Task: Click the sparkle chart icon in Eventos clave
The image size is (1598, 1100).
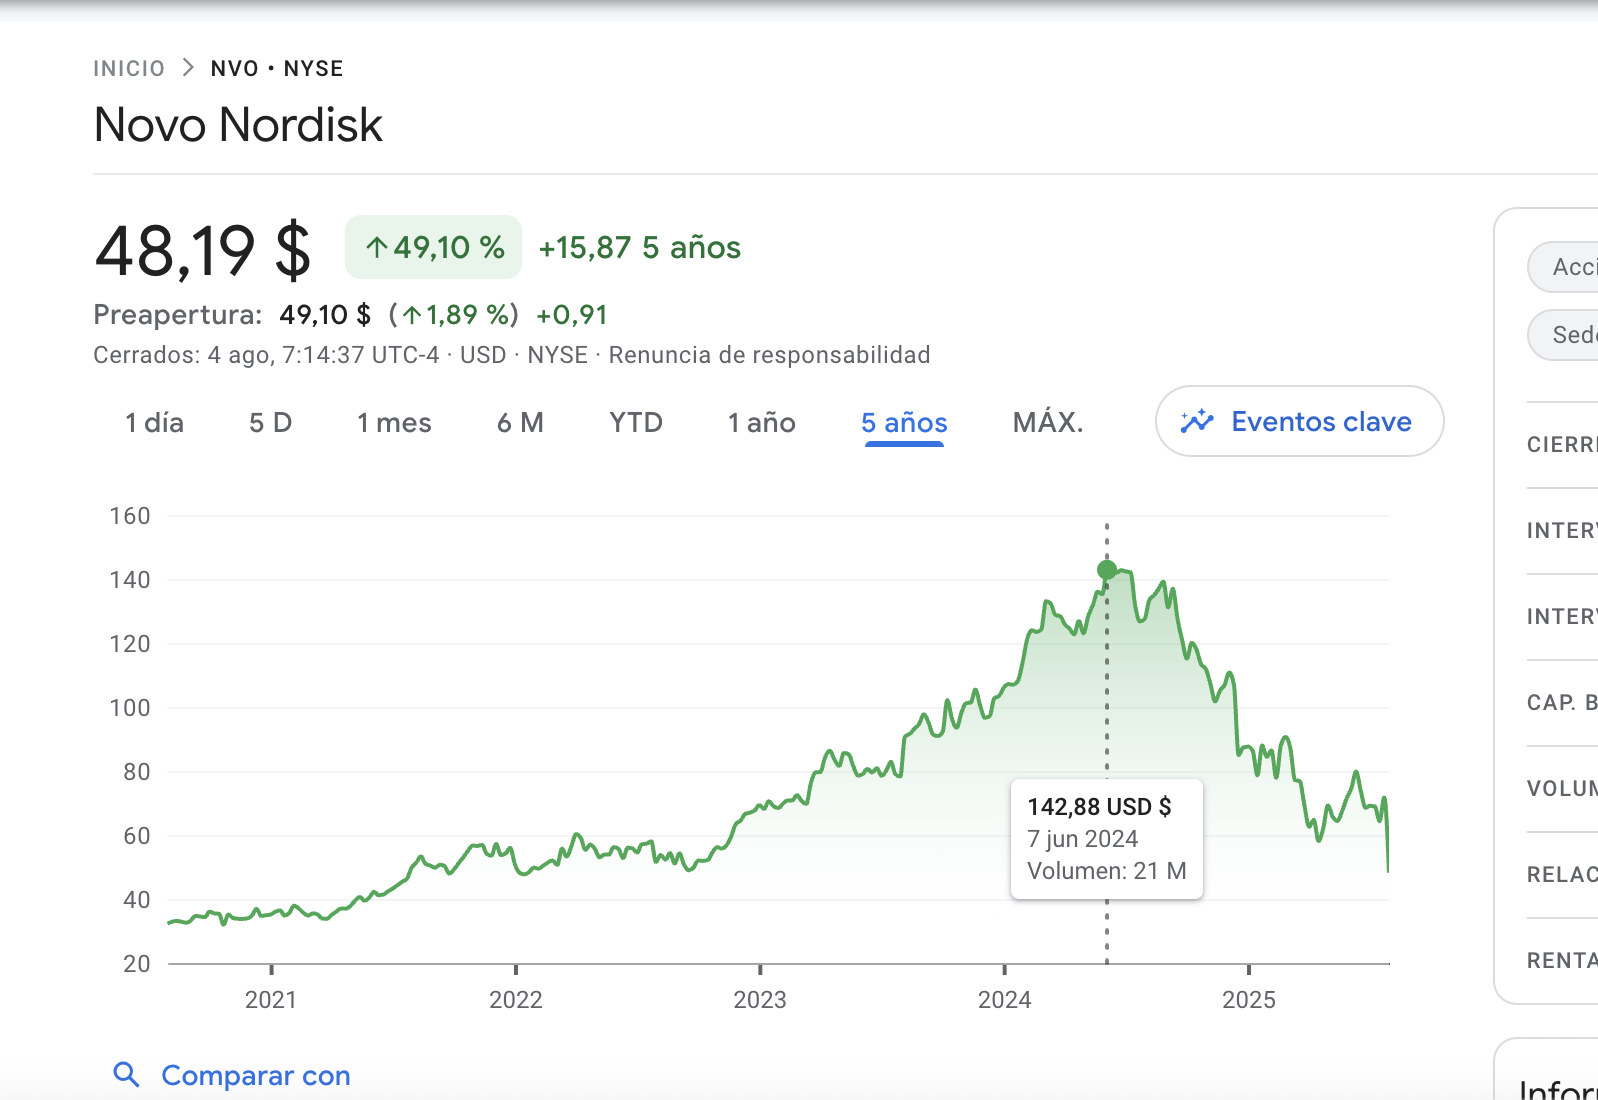Action: (x=1196, y=422)
